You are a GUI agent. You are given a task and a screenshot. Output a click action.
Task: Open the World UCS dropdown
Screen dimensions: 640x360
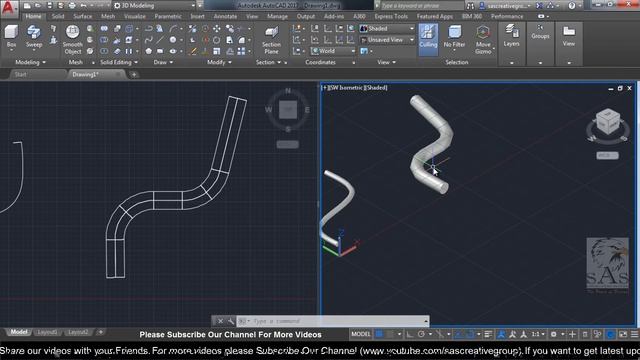(x=333, y=51)
